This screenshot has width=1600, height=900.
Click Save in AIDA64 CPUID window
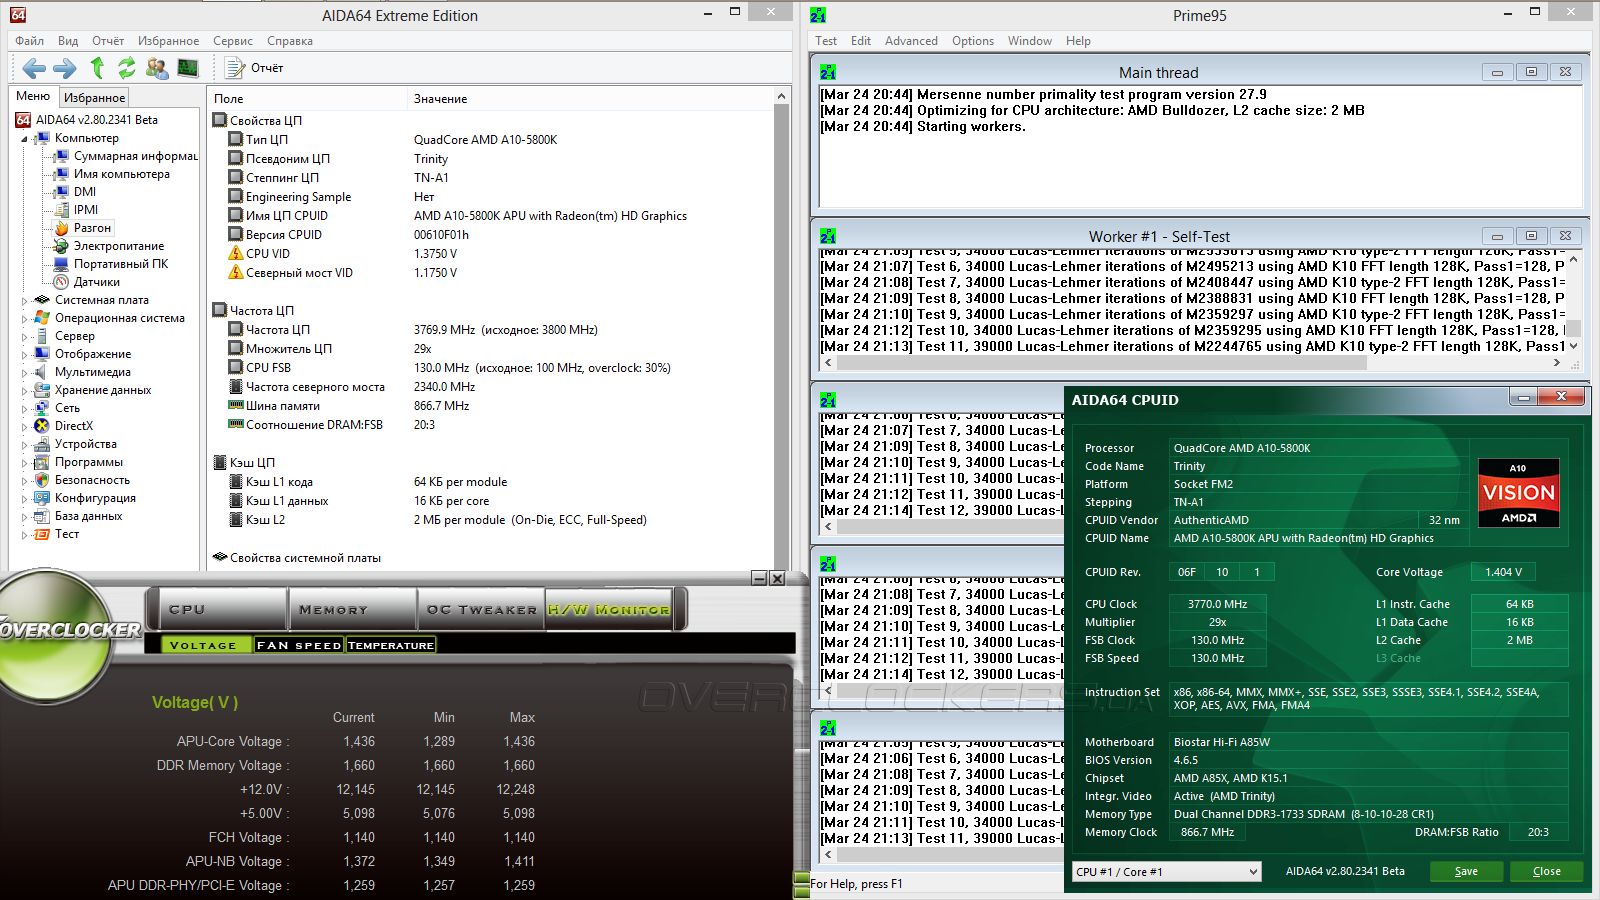1466,872
